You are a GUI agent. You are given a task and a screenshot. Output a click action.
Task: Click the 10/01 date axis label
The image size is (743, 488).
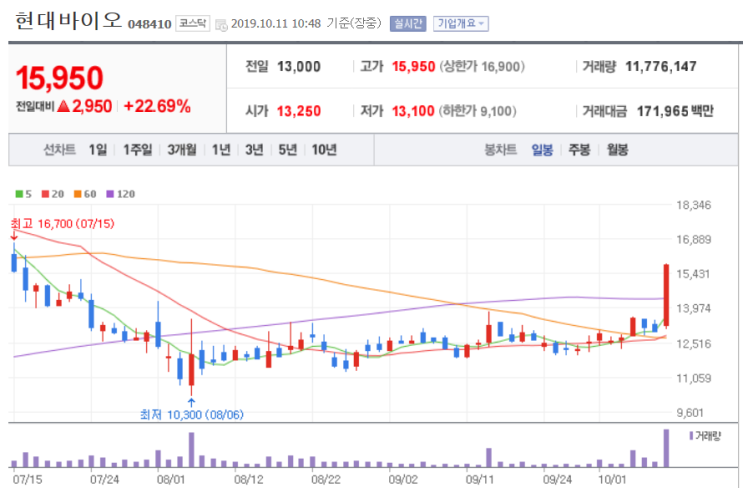click(612, 479)
